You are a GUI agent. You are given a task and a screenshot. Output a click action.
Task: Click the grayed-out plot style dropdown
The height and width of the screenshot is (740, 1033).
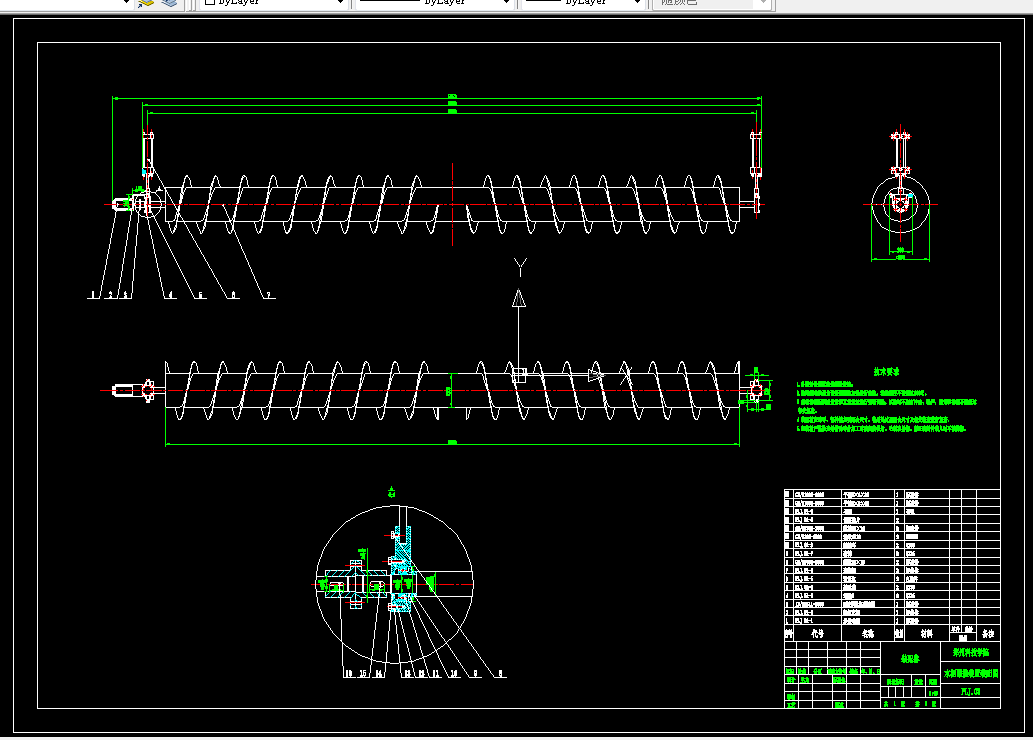pos(710,3)
